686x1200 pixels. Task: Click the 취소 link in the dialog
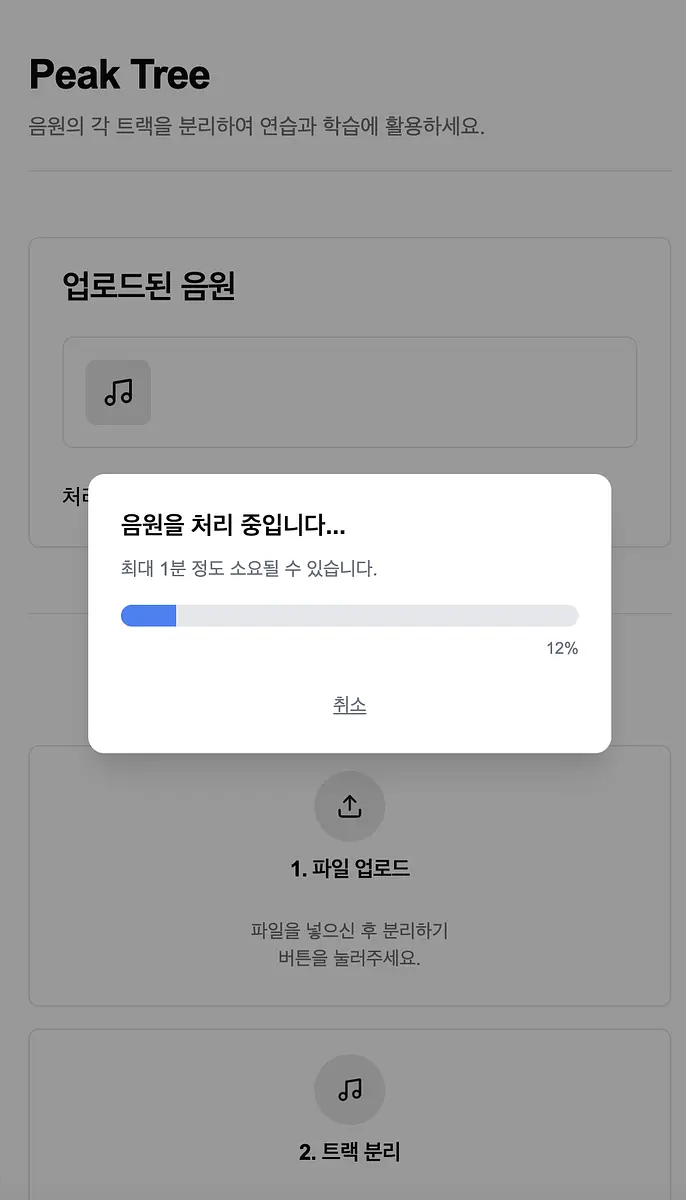[x=349, y=705]
